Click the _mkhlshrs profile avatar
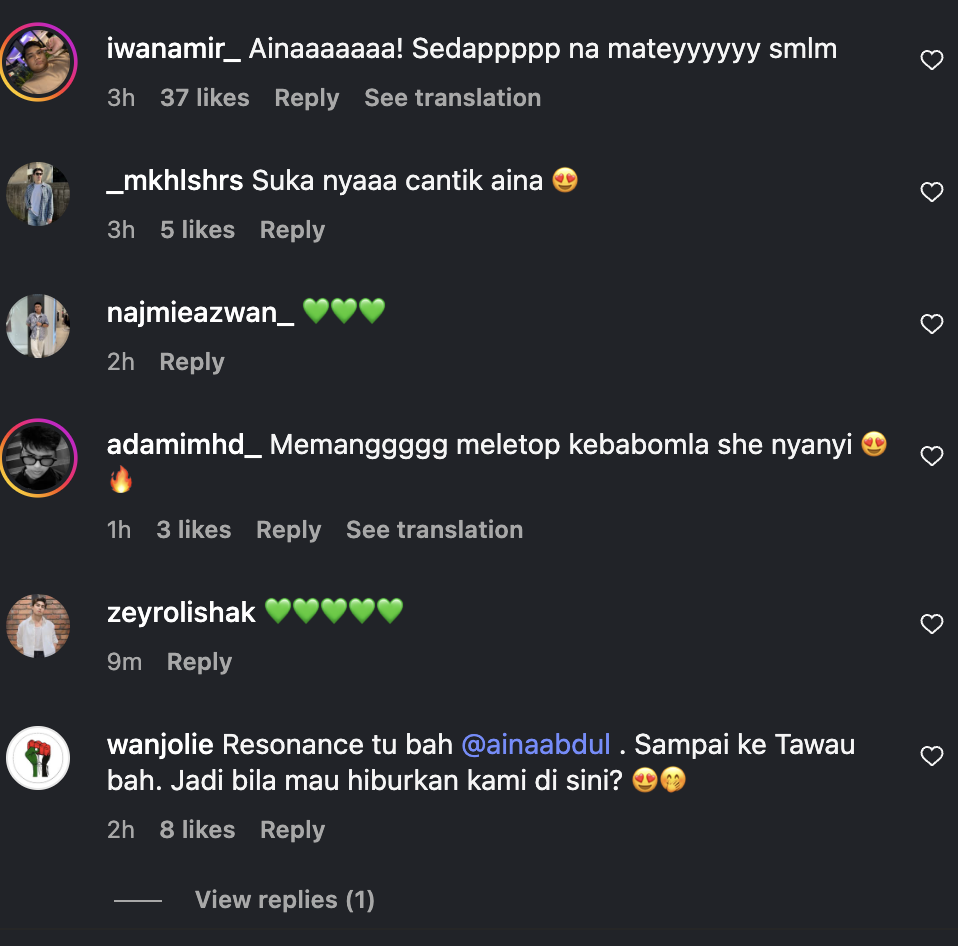 coord(38,194)
